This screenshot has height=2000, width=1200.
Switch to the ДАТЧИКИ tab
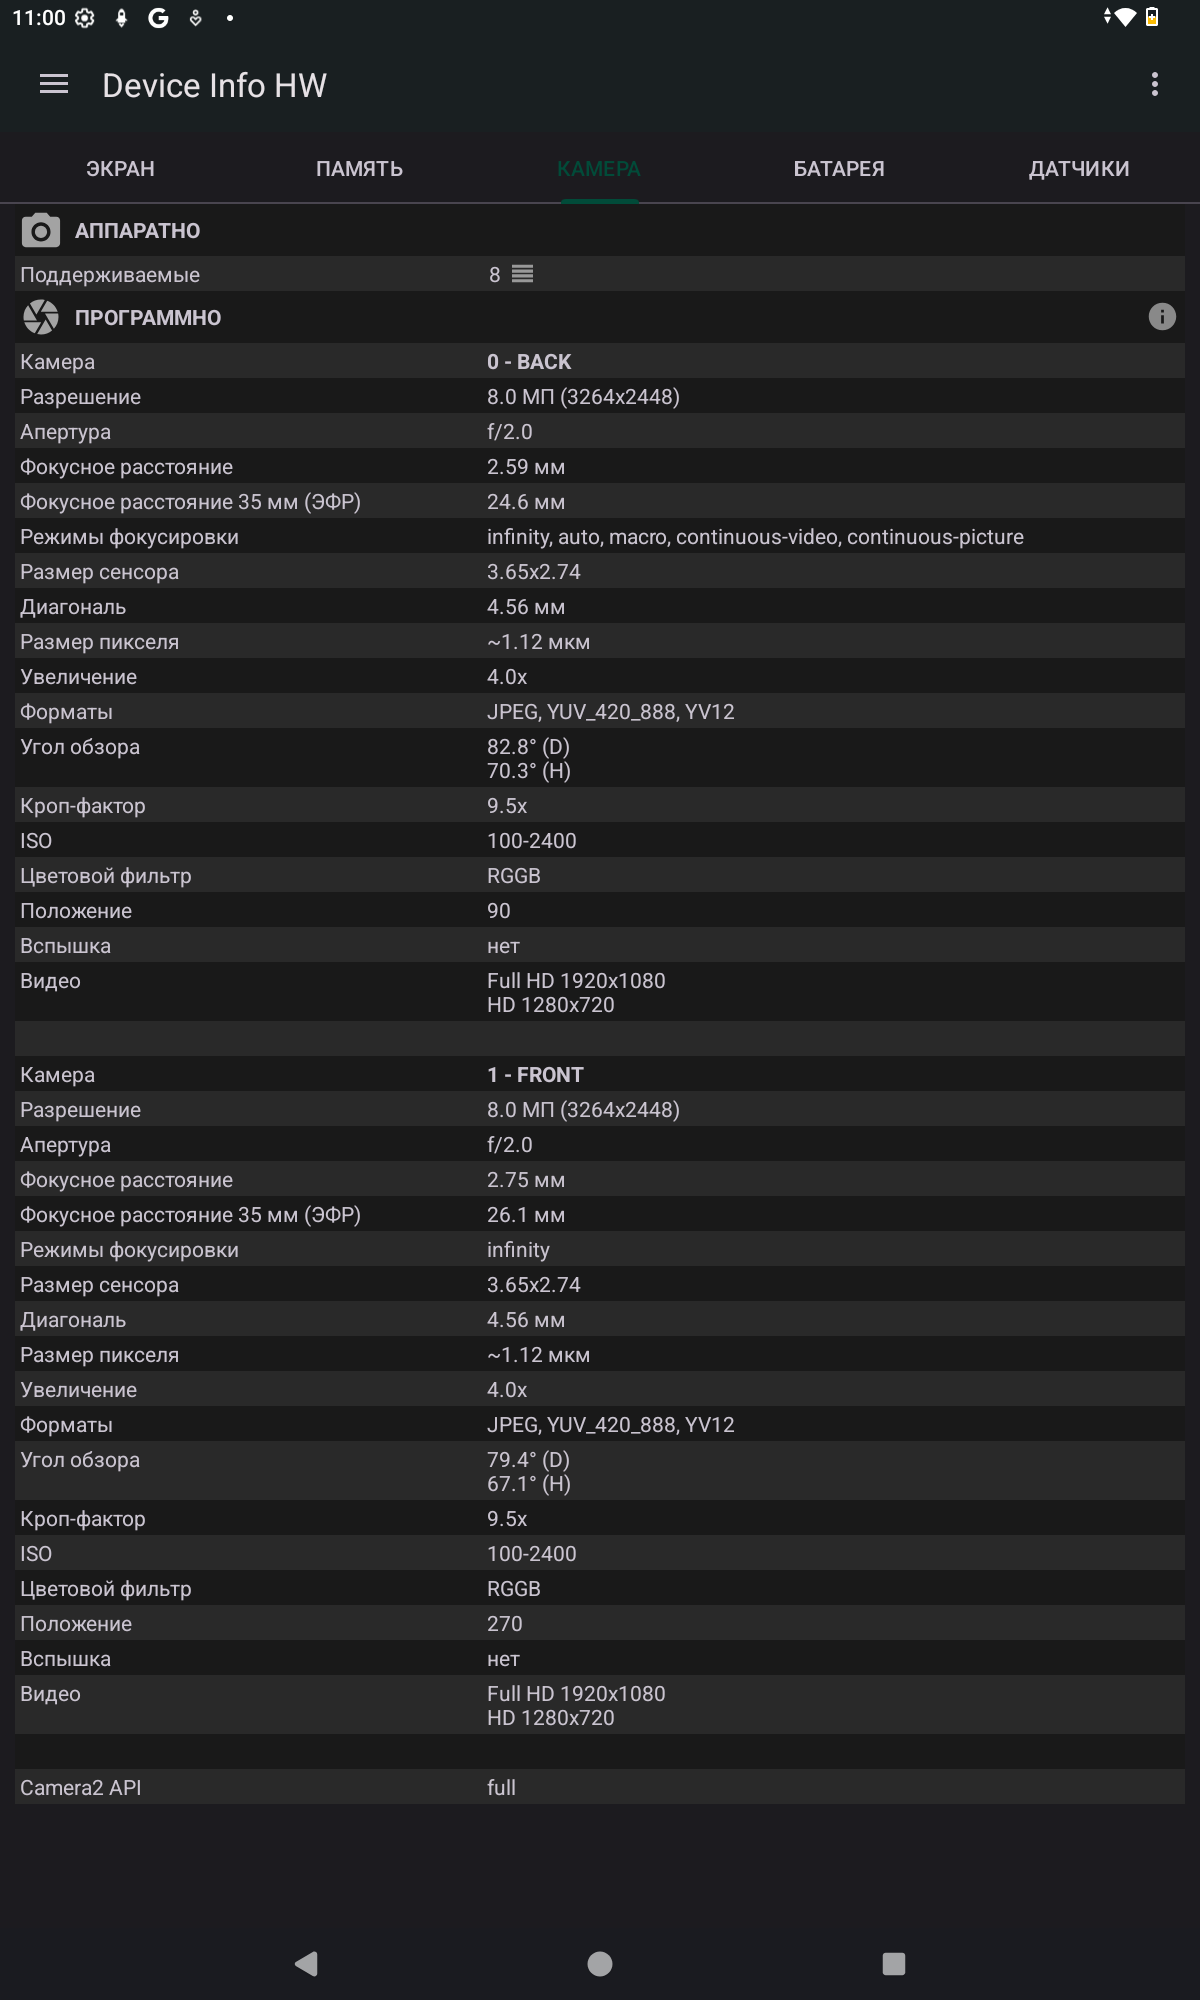(1079, 169)
